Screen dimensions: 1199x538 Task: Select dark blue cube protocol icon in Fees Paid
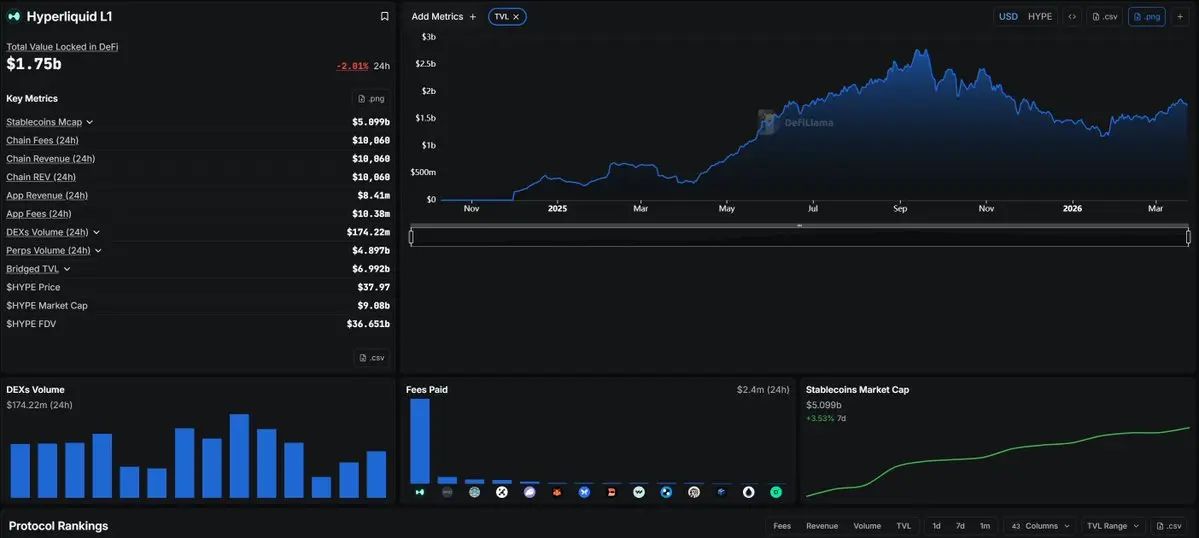tap(722, 493)
